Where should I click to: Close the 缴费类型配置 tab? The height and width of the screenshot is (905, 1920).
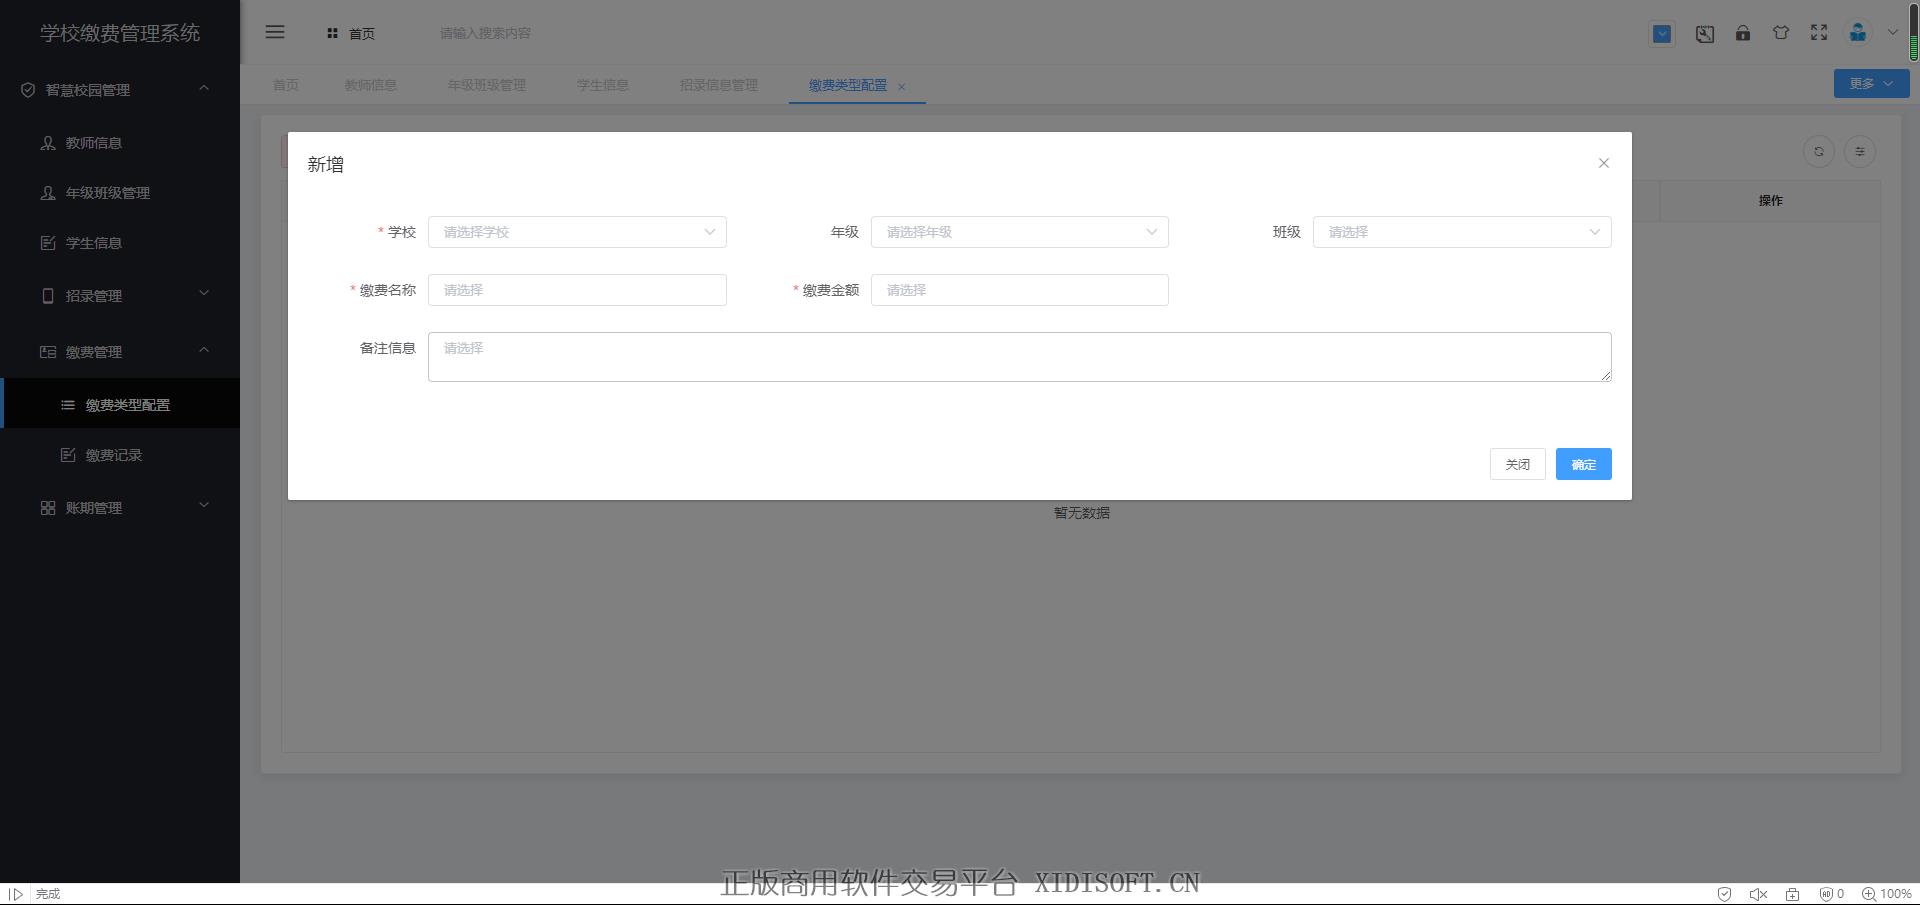point(902,87)
